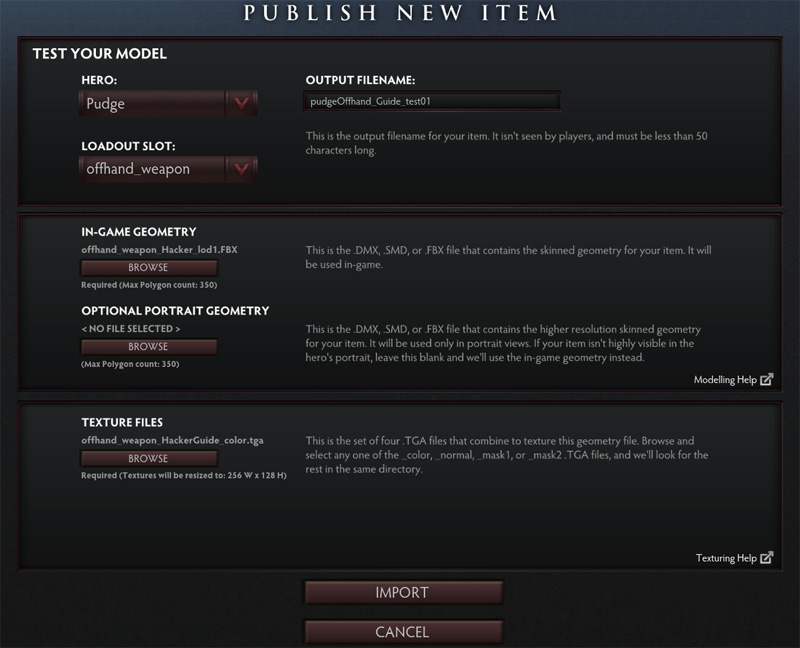Viewport: 800px width, 648px height.
Task: Open the Hero dropdown showing Pudge
Action: click(x=154, y=103)
